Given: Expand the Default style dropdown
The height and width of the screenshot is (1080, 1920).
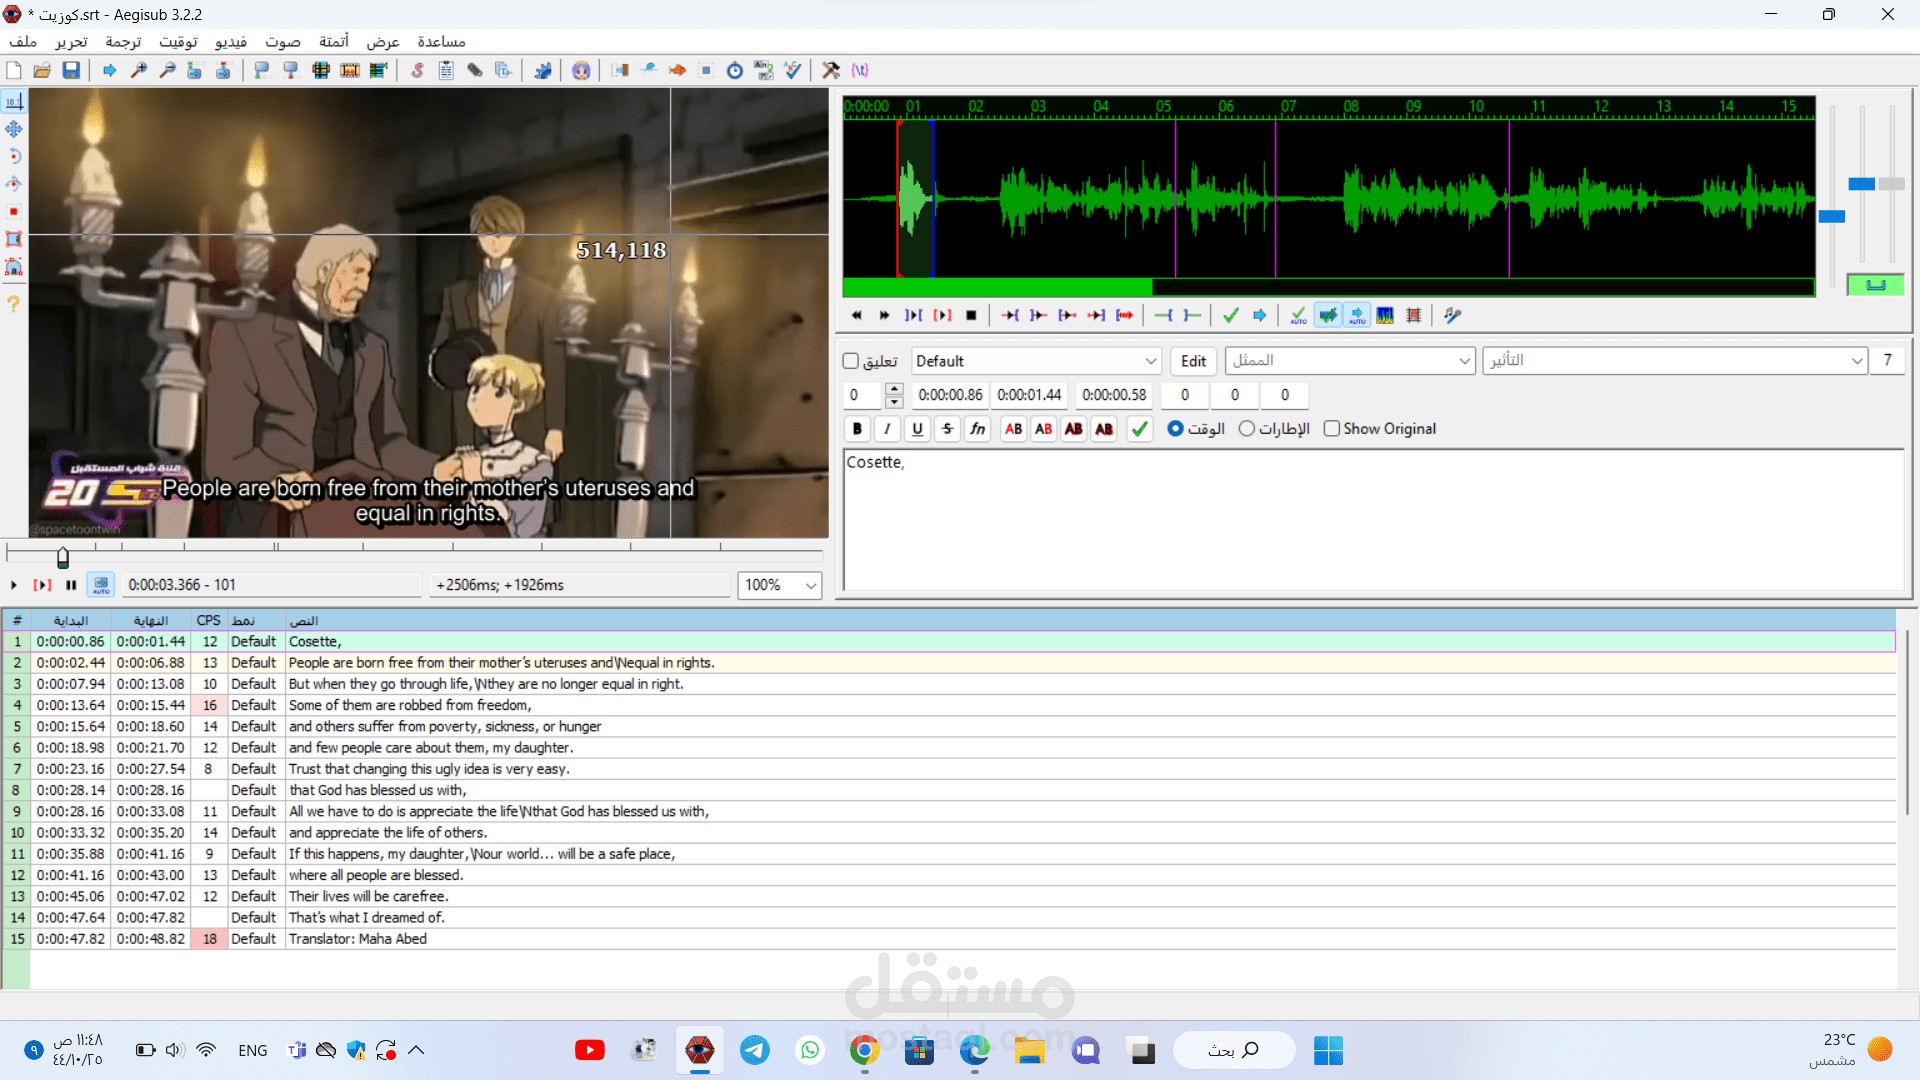Looking at the screenshot, I should (1150, 361).
